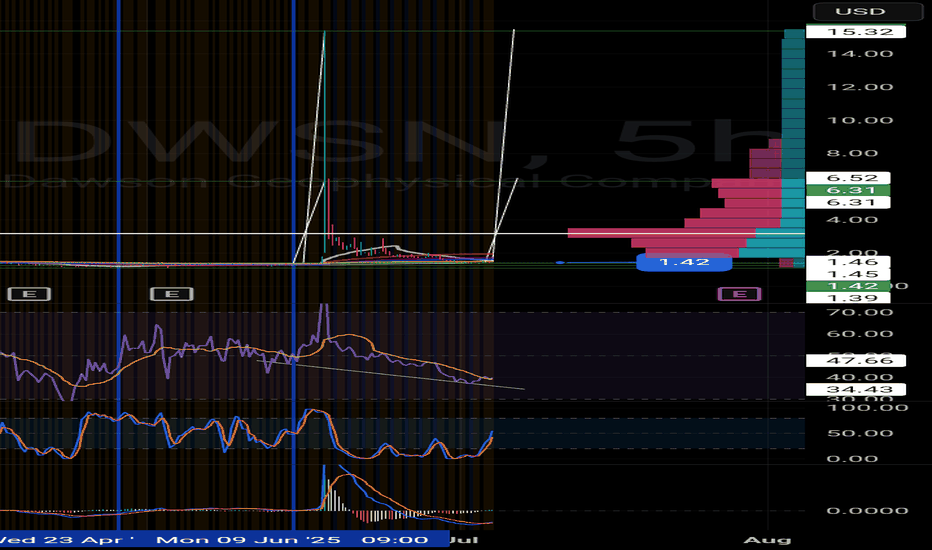The height and width of the screenshot is (550, 932).
Task: Click the gray E earnings marker right of April line
Action: coord(172,294)
